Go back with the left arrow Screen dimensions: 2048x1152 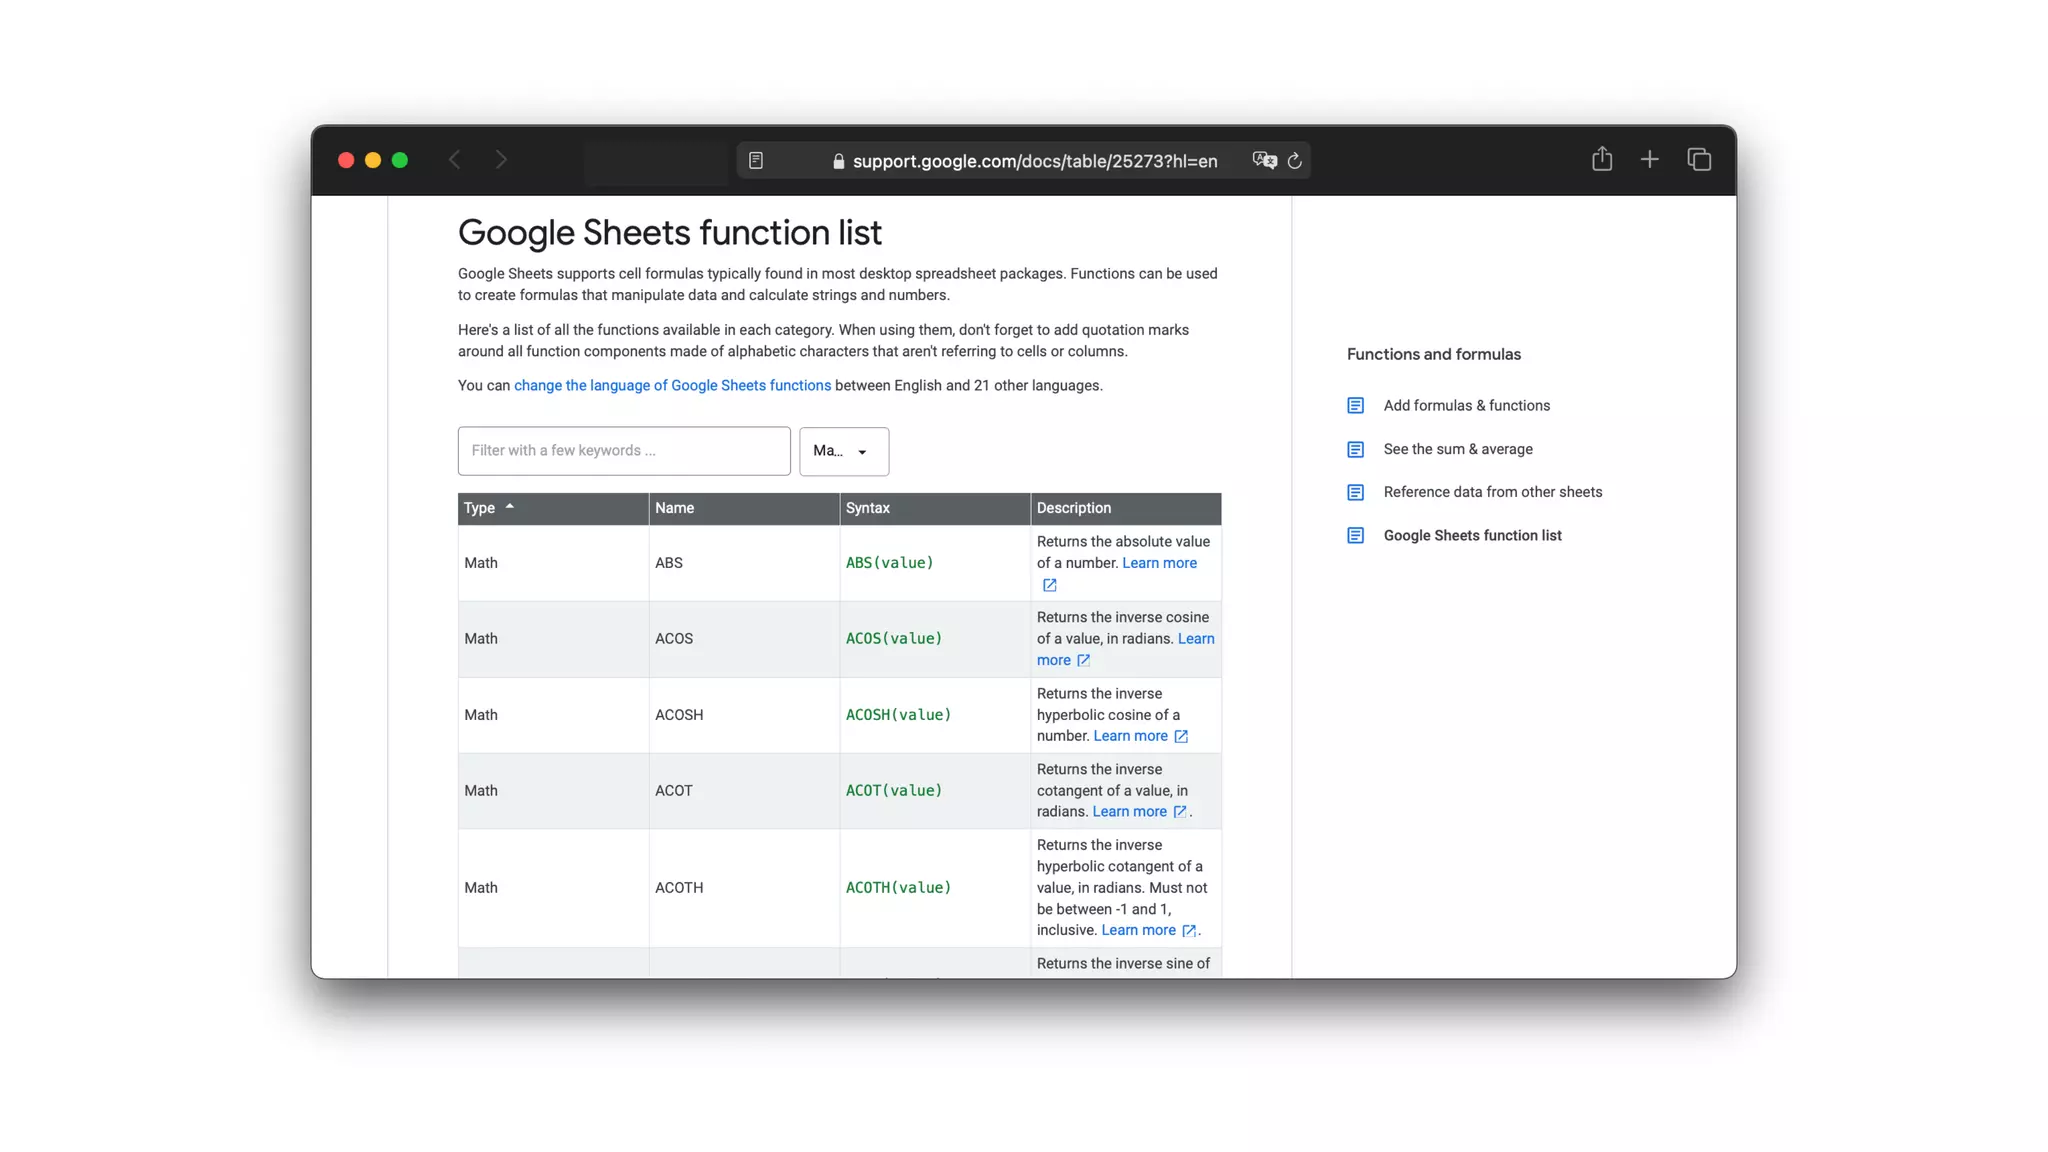[x=455, y=160]
